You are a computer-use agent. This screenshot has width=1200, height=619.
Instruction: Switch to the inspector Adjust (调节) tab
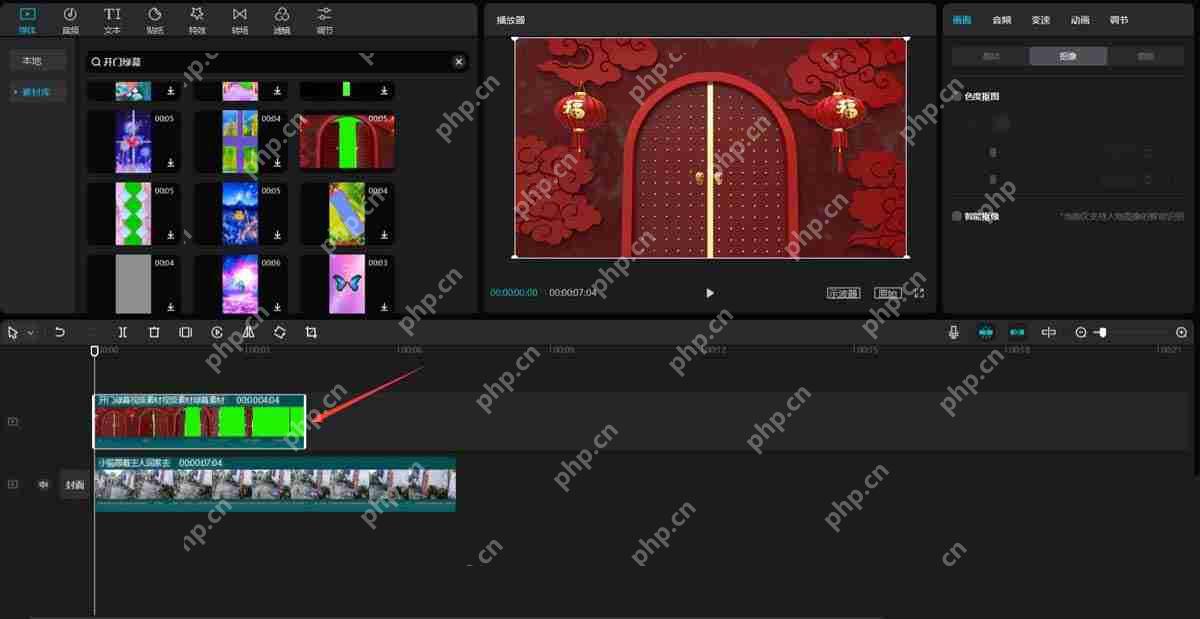coord(1119,20)
